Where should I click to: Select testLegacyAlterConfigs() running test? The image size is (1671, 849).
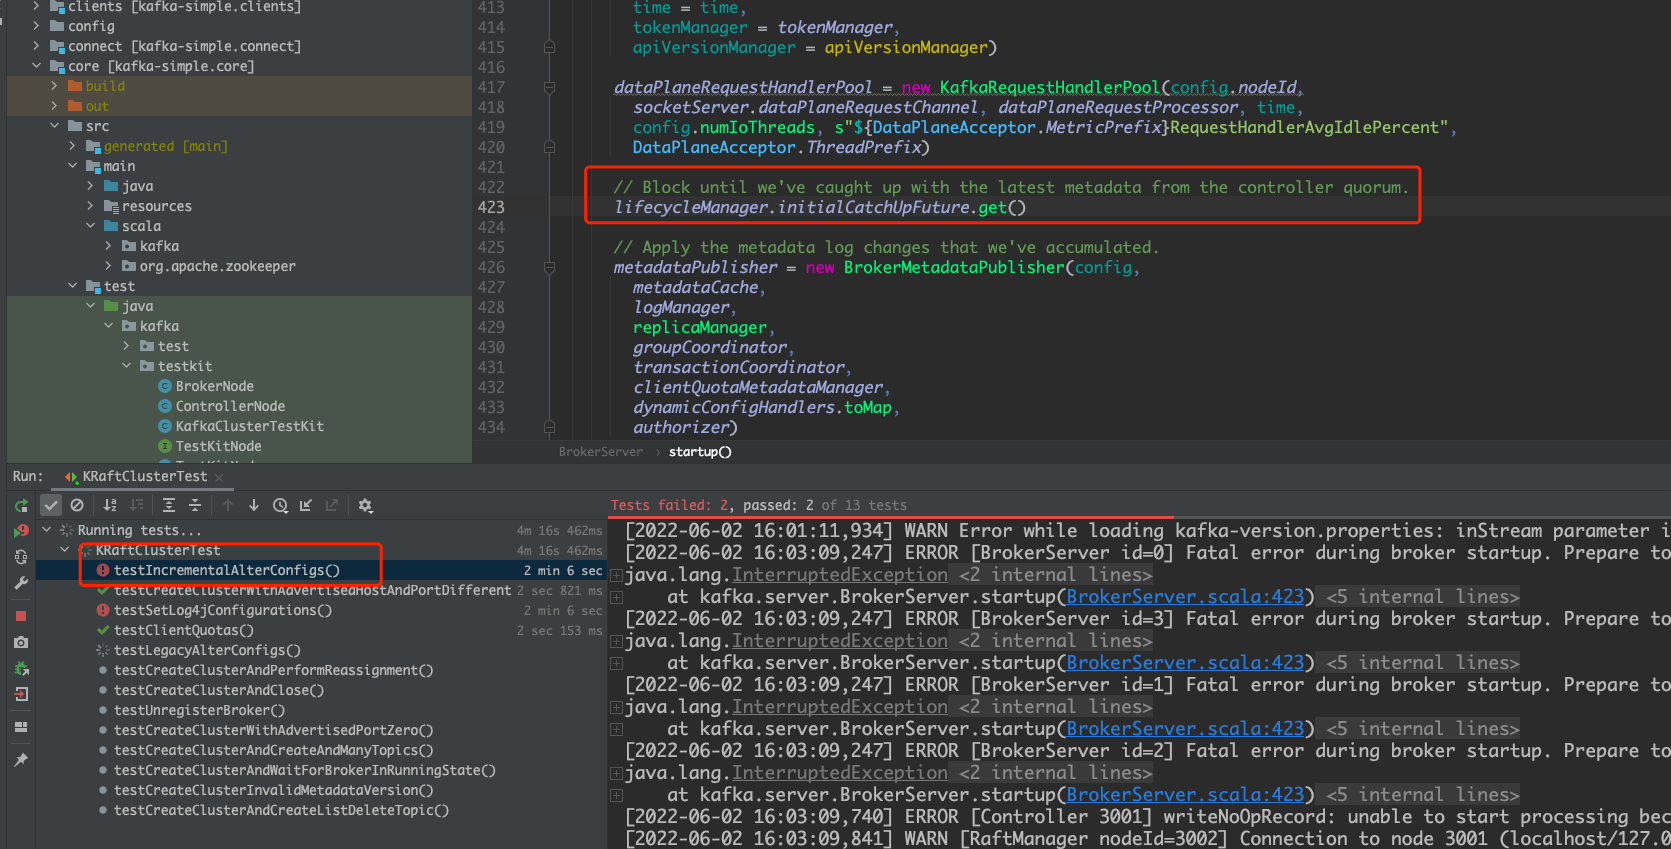point(207,650)
